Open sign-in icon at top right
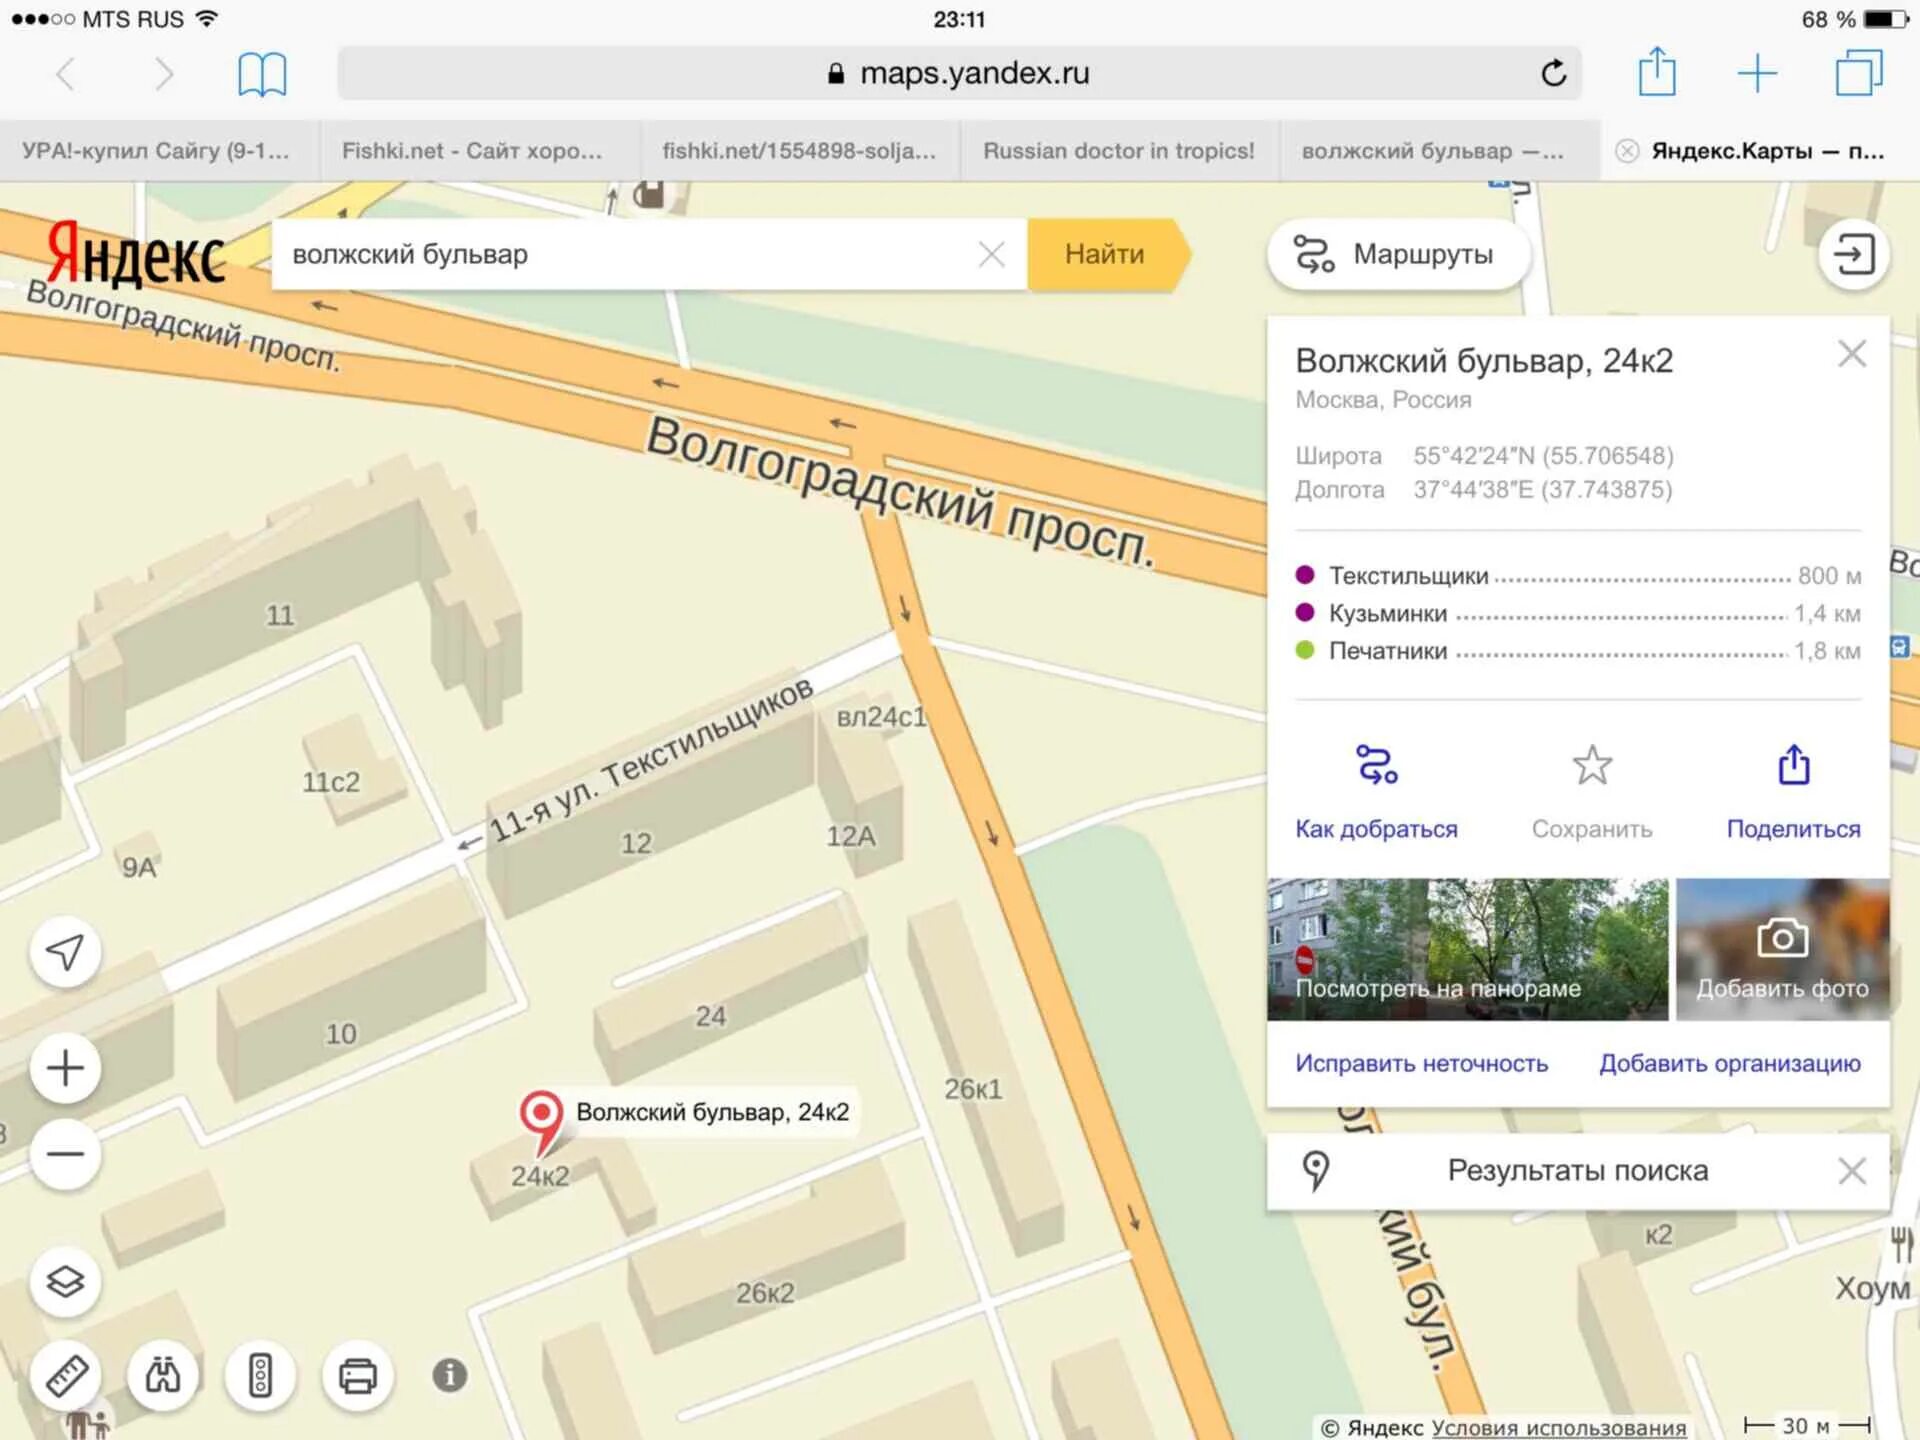Viewport: 1920px width, 1440px height. 1853,254
